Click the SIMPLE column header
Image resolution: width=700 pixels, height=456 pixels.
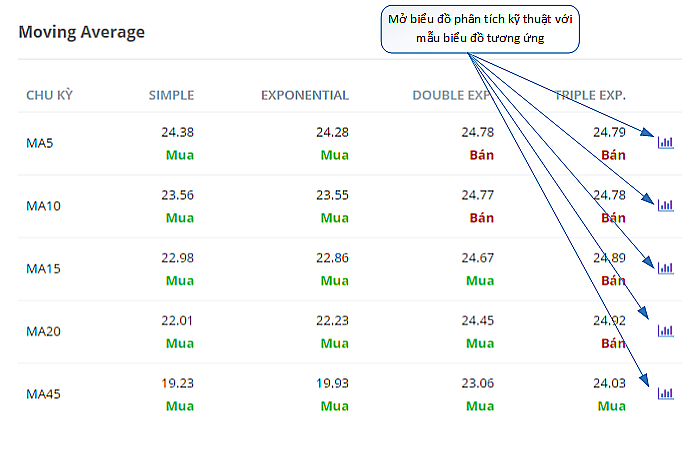[171, 95]
